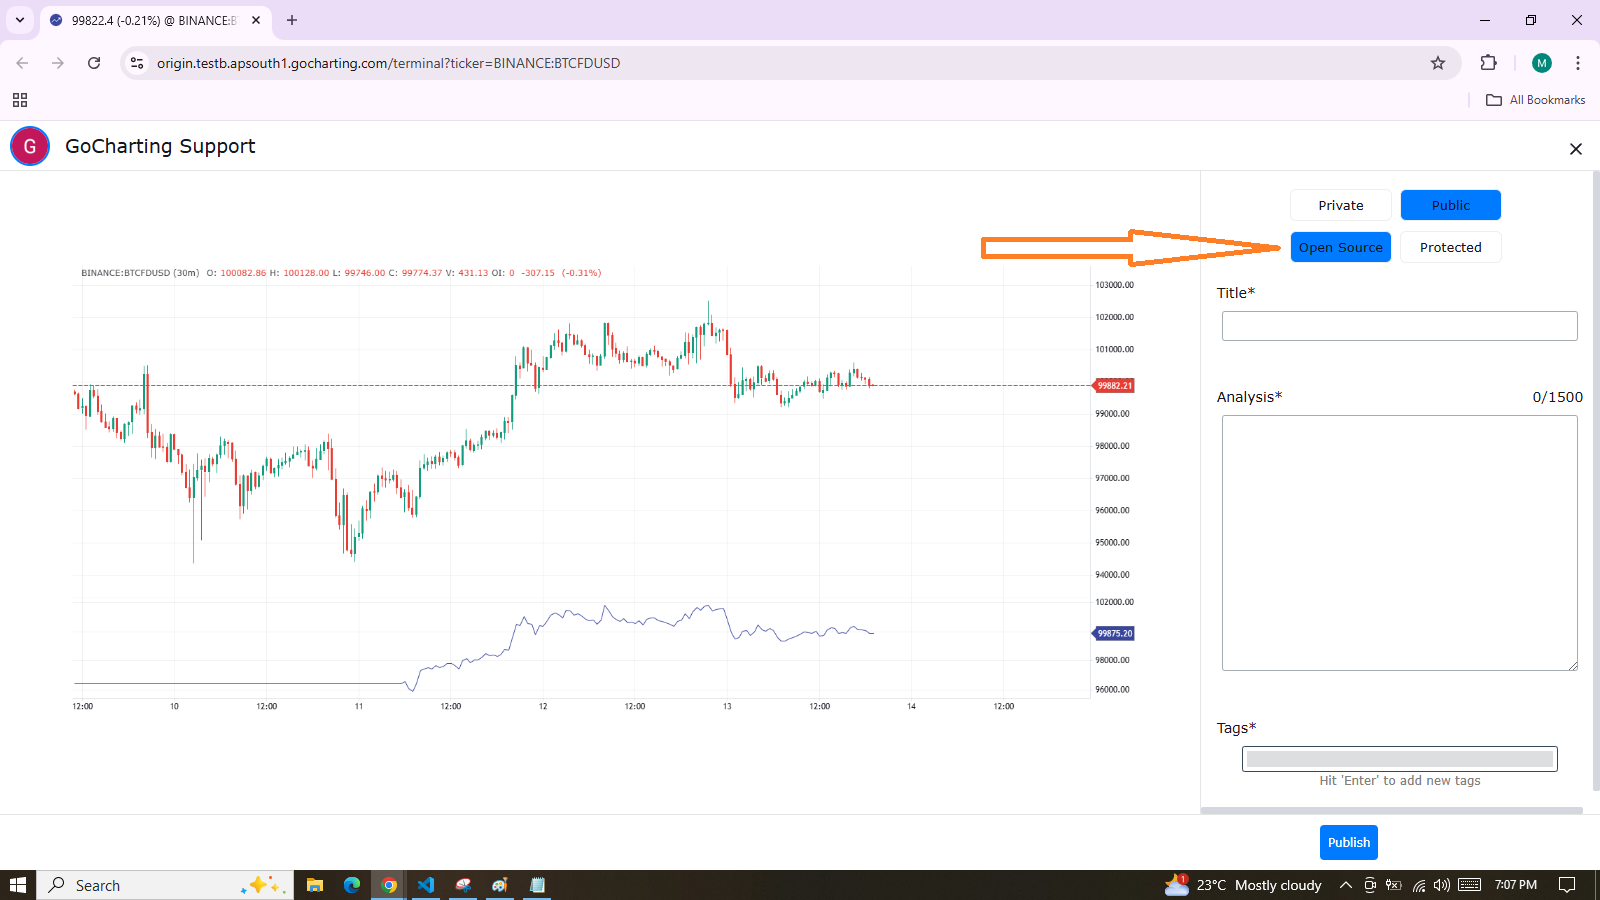Open the browser Extensions puzzle icon
The width and height of the screenshot is (1600, 900).
click(x=1488, y=63)
